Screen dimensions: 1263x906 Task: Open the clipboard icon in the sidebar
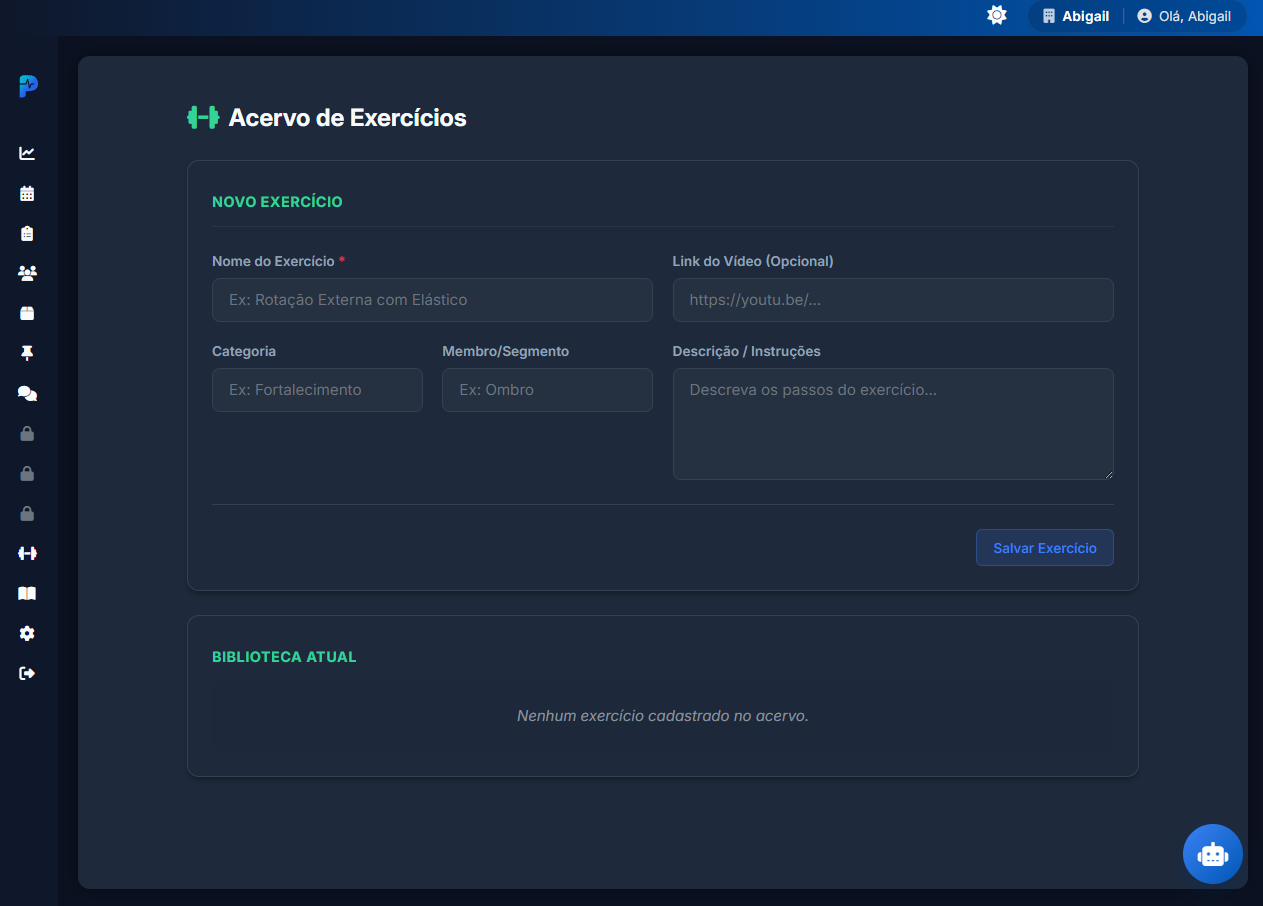(x=27, y=233)
